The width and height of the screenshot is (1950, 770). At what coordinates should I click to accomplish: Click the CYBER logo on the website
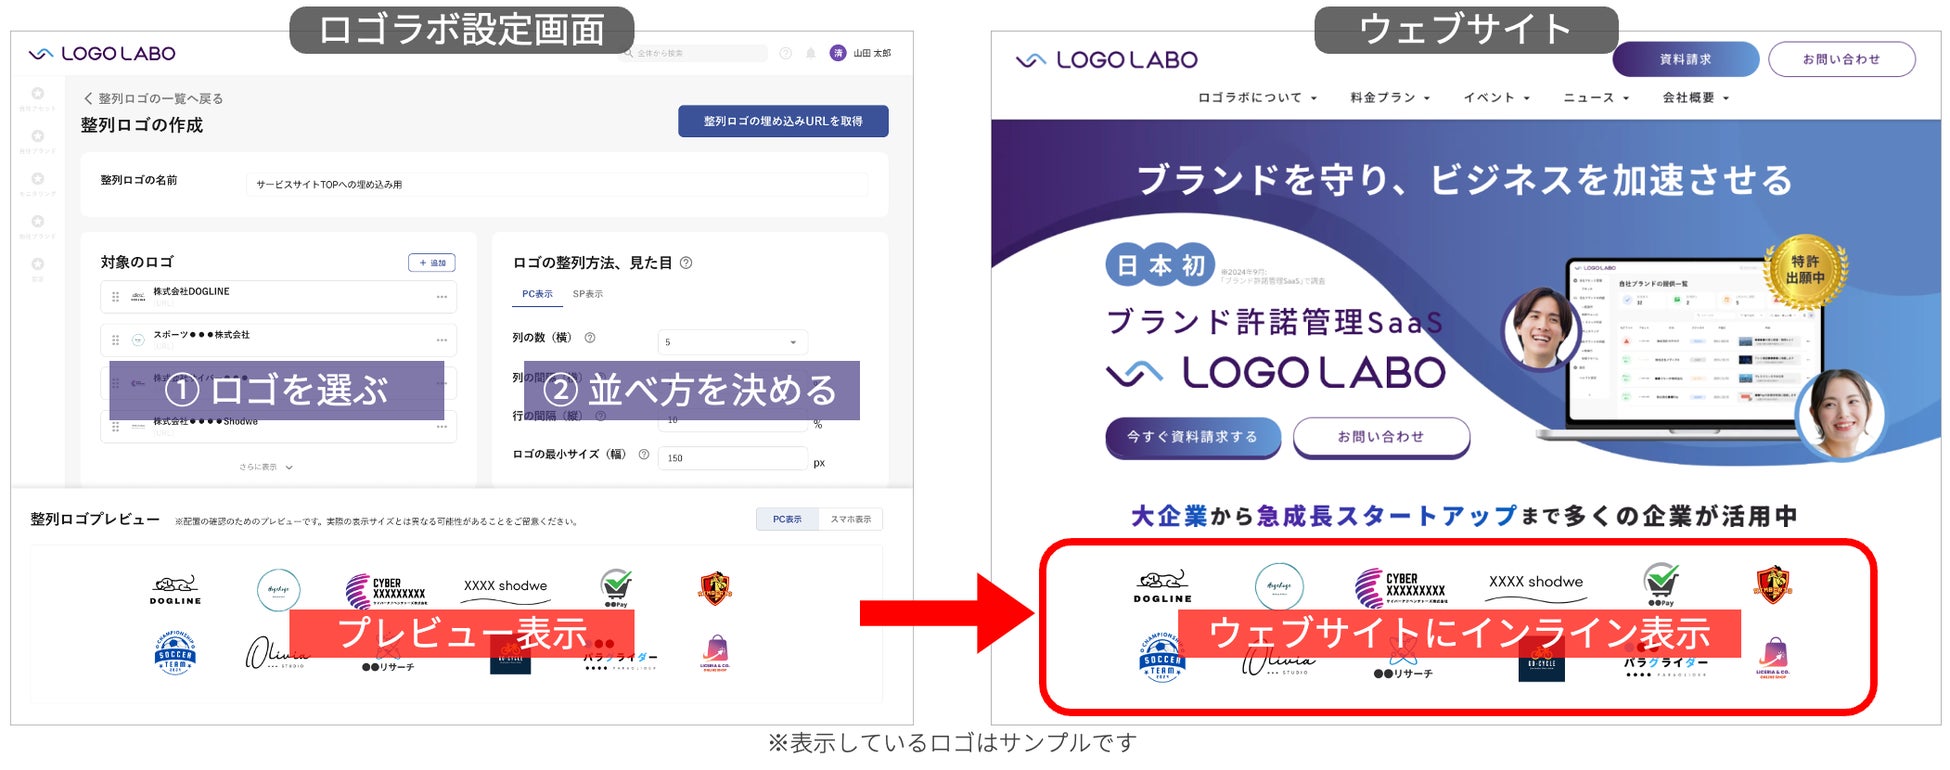coord(1400,587)
